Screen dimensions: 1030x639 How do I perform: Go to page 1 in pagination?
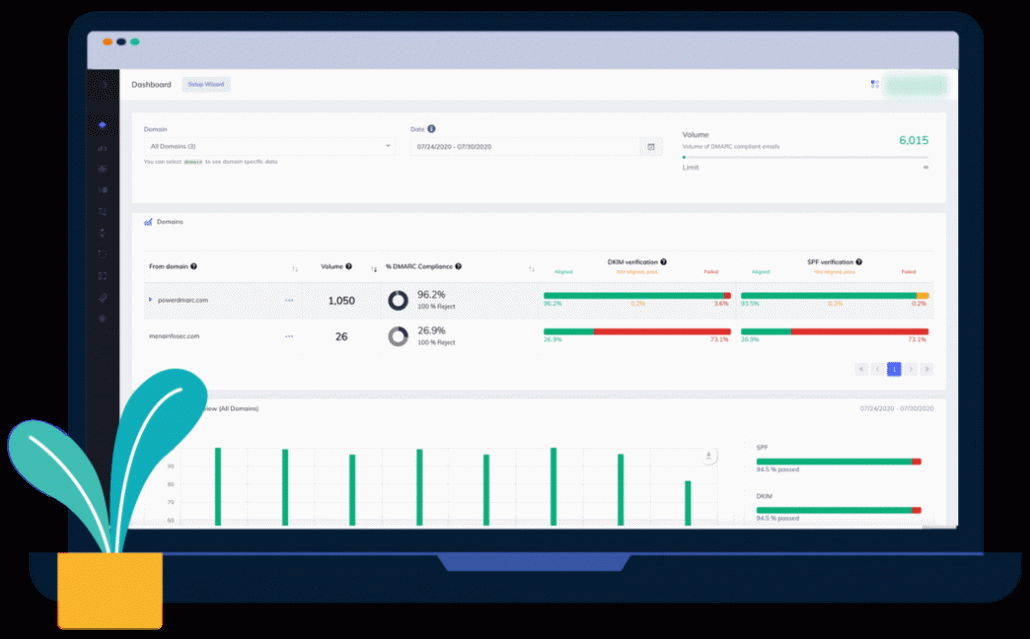894,369
